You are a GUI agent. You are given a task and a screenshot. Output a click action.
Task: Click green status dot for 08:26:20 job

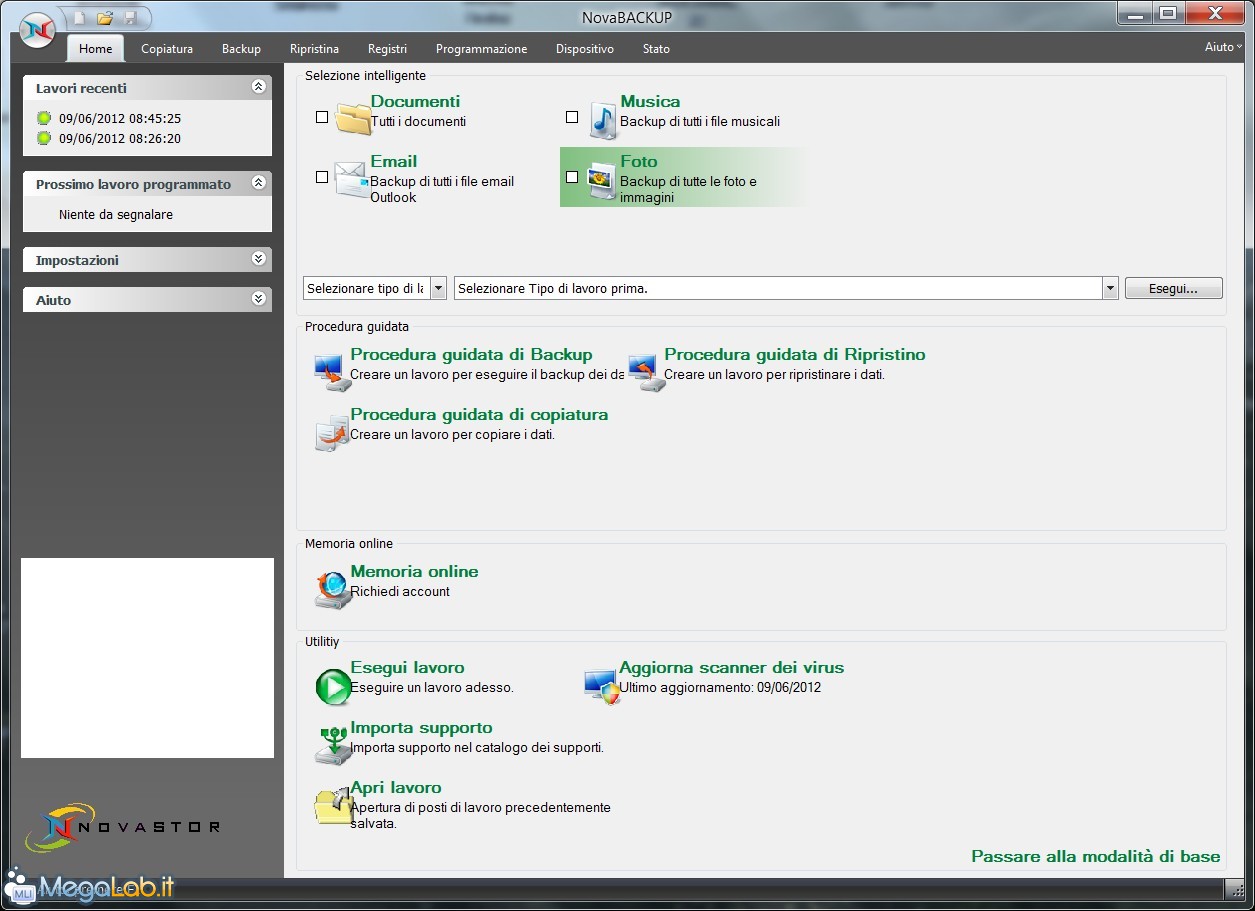(x=44, y=138)
